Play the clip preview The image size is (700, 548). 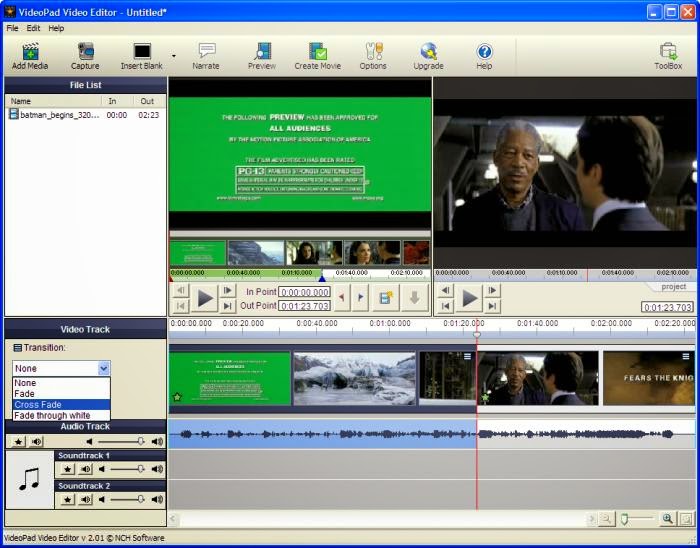click(x=204, y=298)
